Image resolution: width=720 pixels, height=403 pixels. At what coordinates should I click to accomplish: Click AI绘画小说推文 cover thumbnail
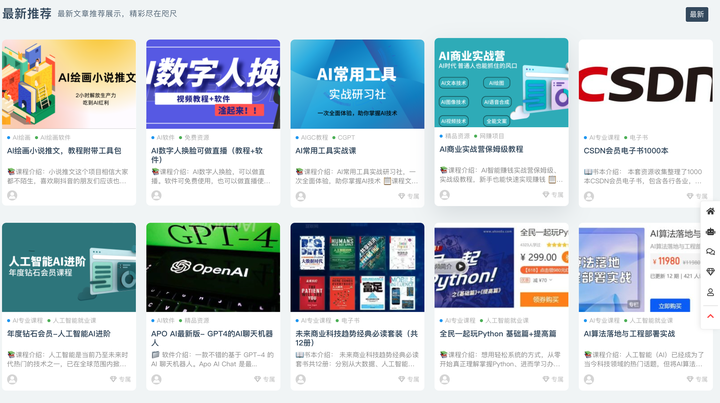tap(69, 84)
